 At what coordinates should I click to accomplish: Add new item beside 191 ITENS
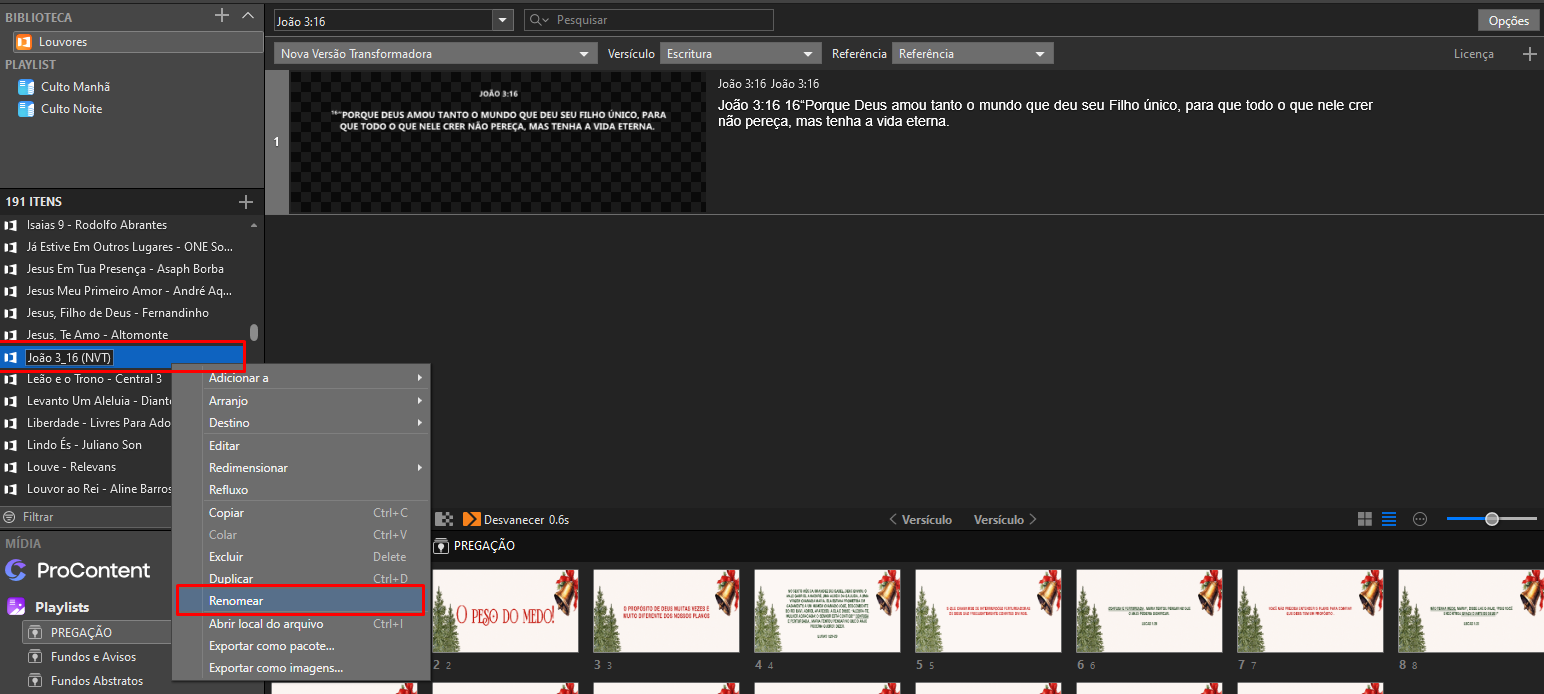click(x=246, y=202)
